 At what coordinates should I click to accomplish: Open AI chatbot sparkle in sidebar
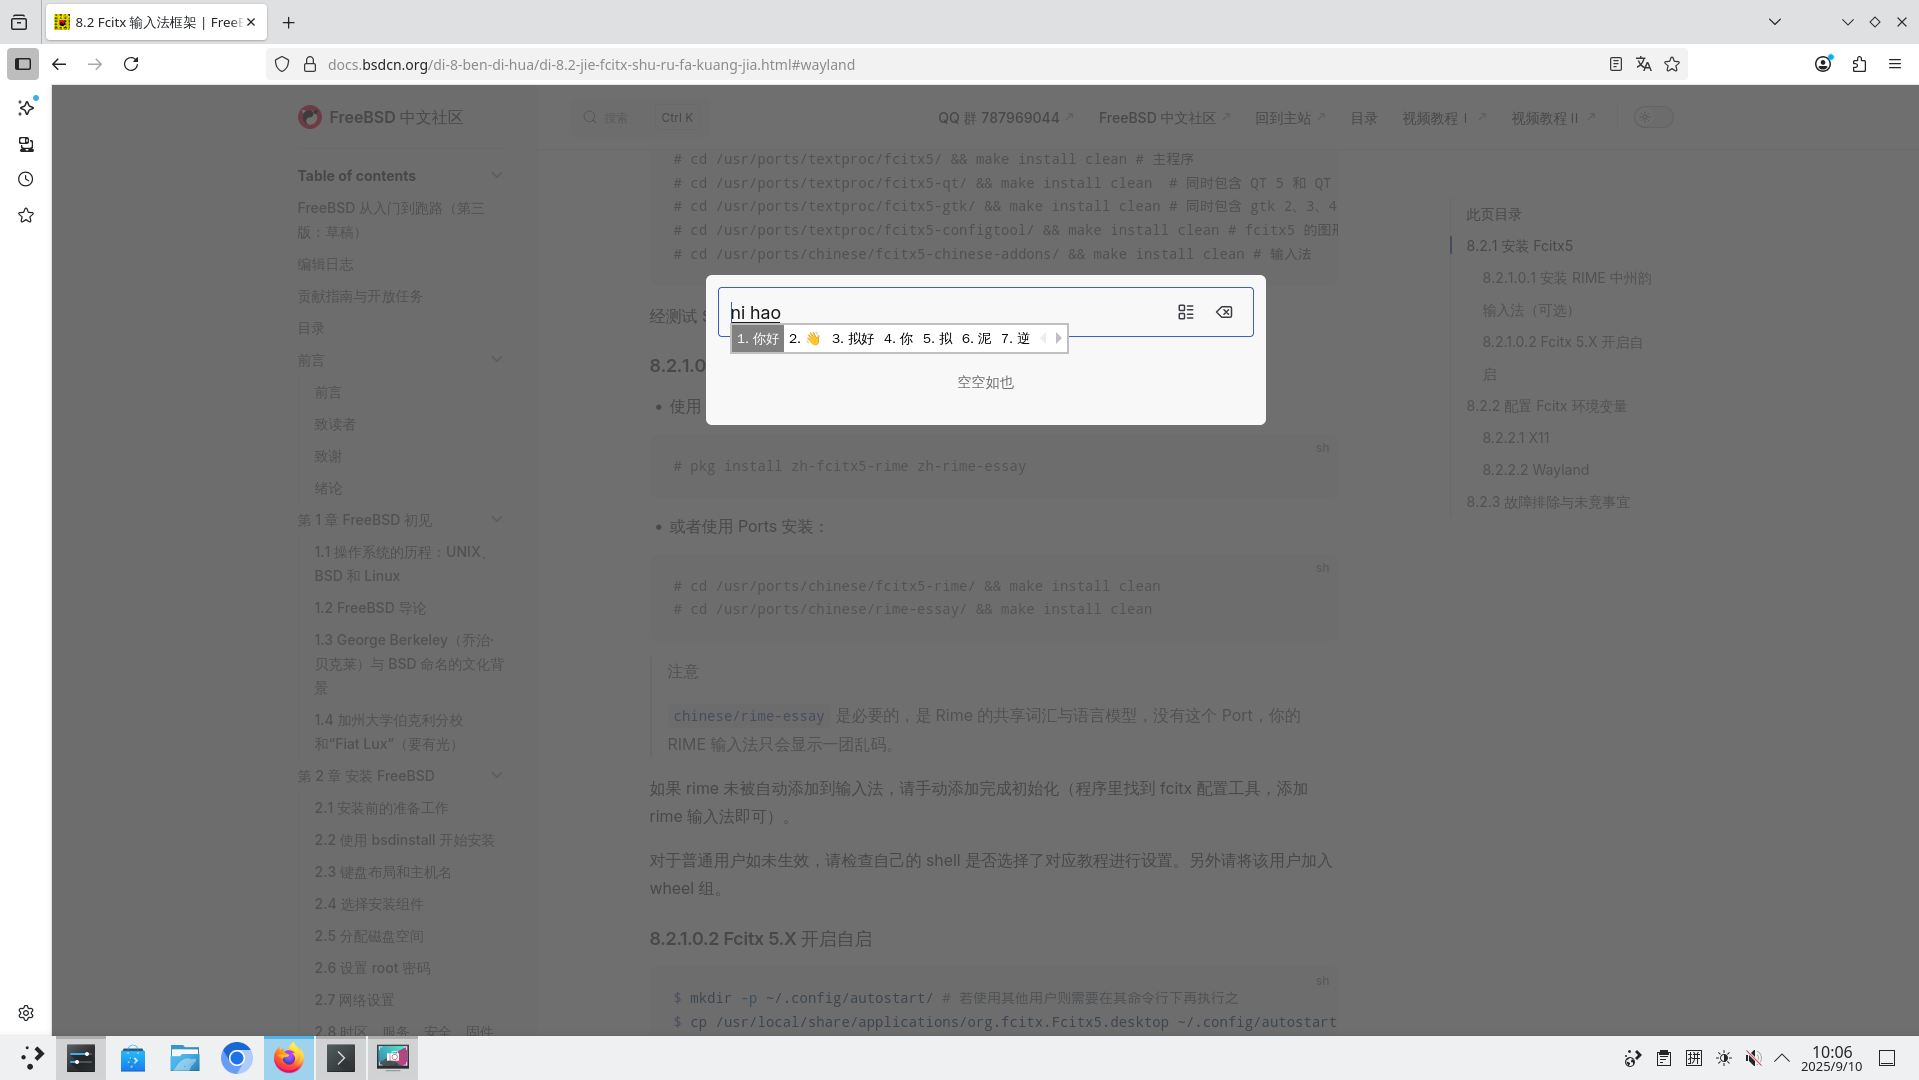(x=26, y=107)
